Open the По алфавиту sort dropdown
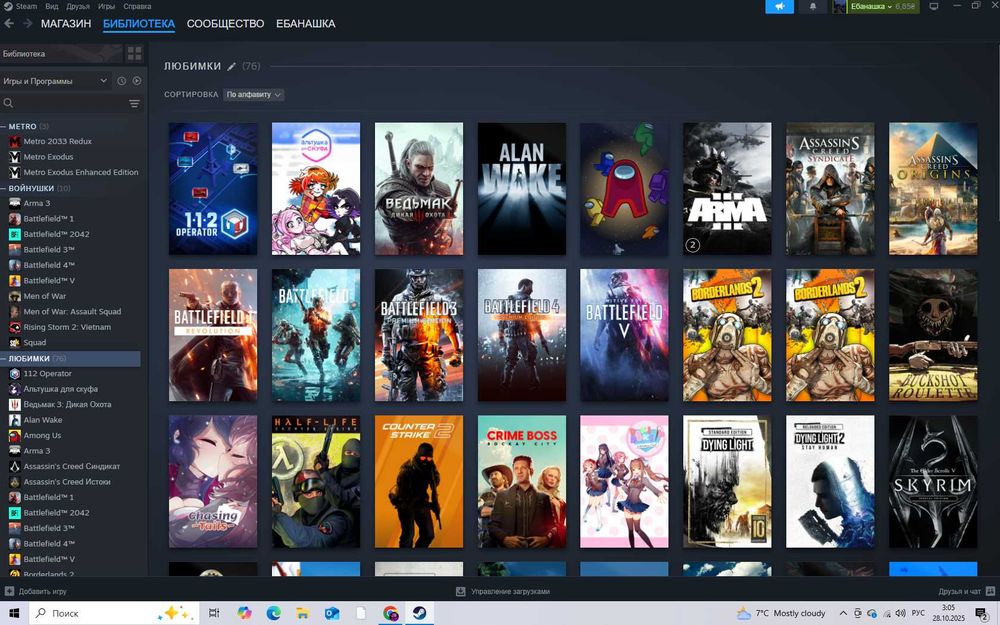 (253, 94)
